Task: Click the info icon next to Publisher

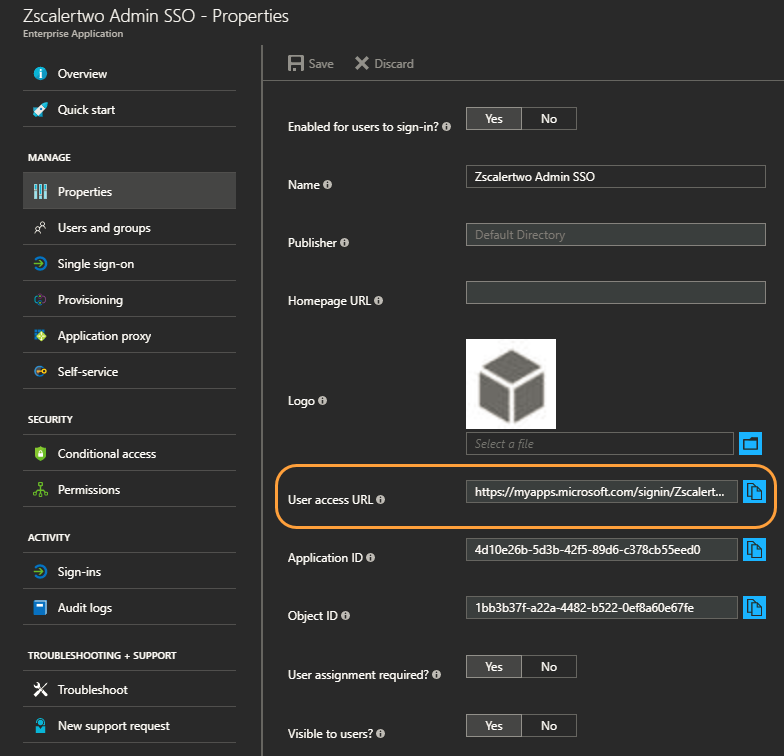Action: pyautogui.click(x=345, y=242)
